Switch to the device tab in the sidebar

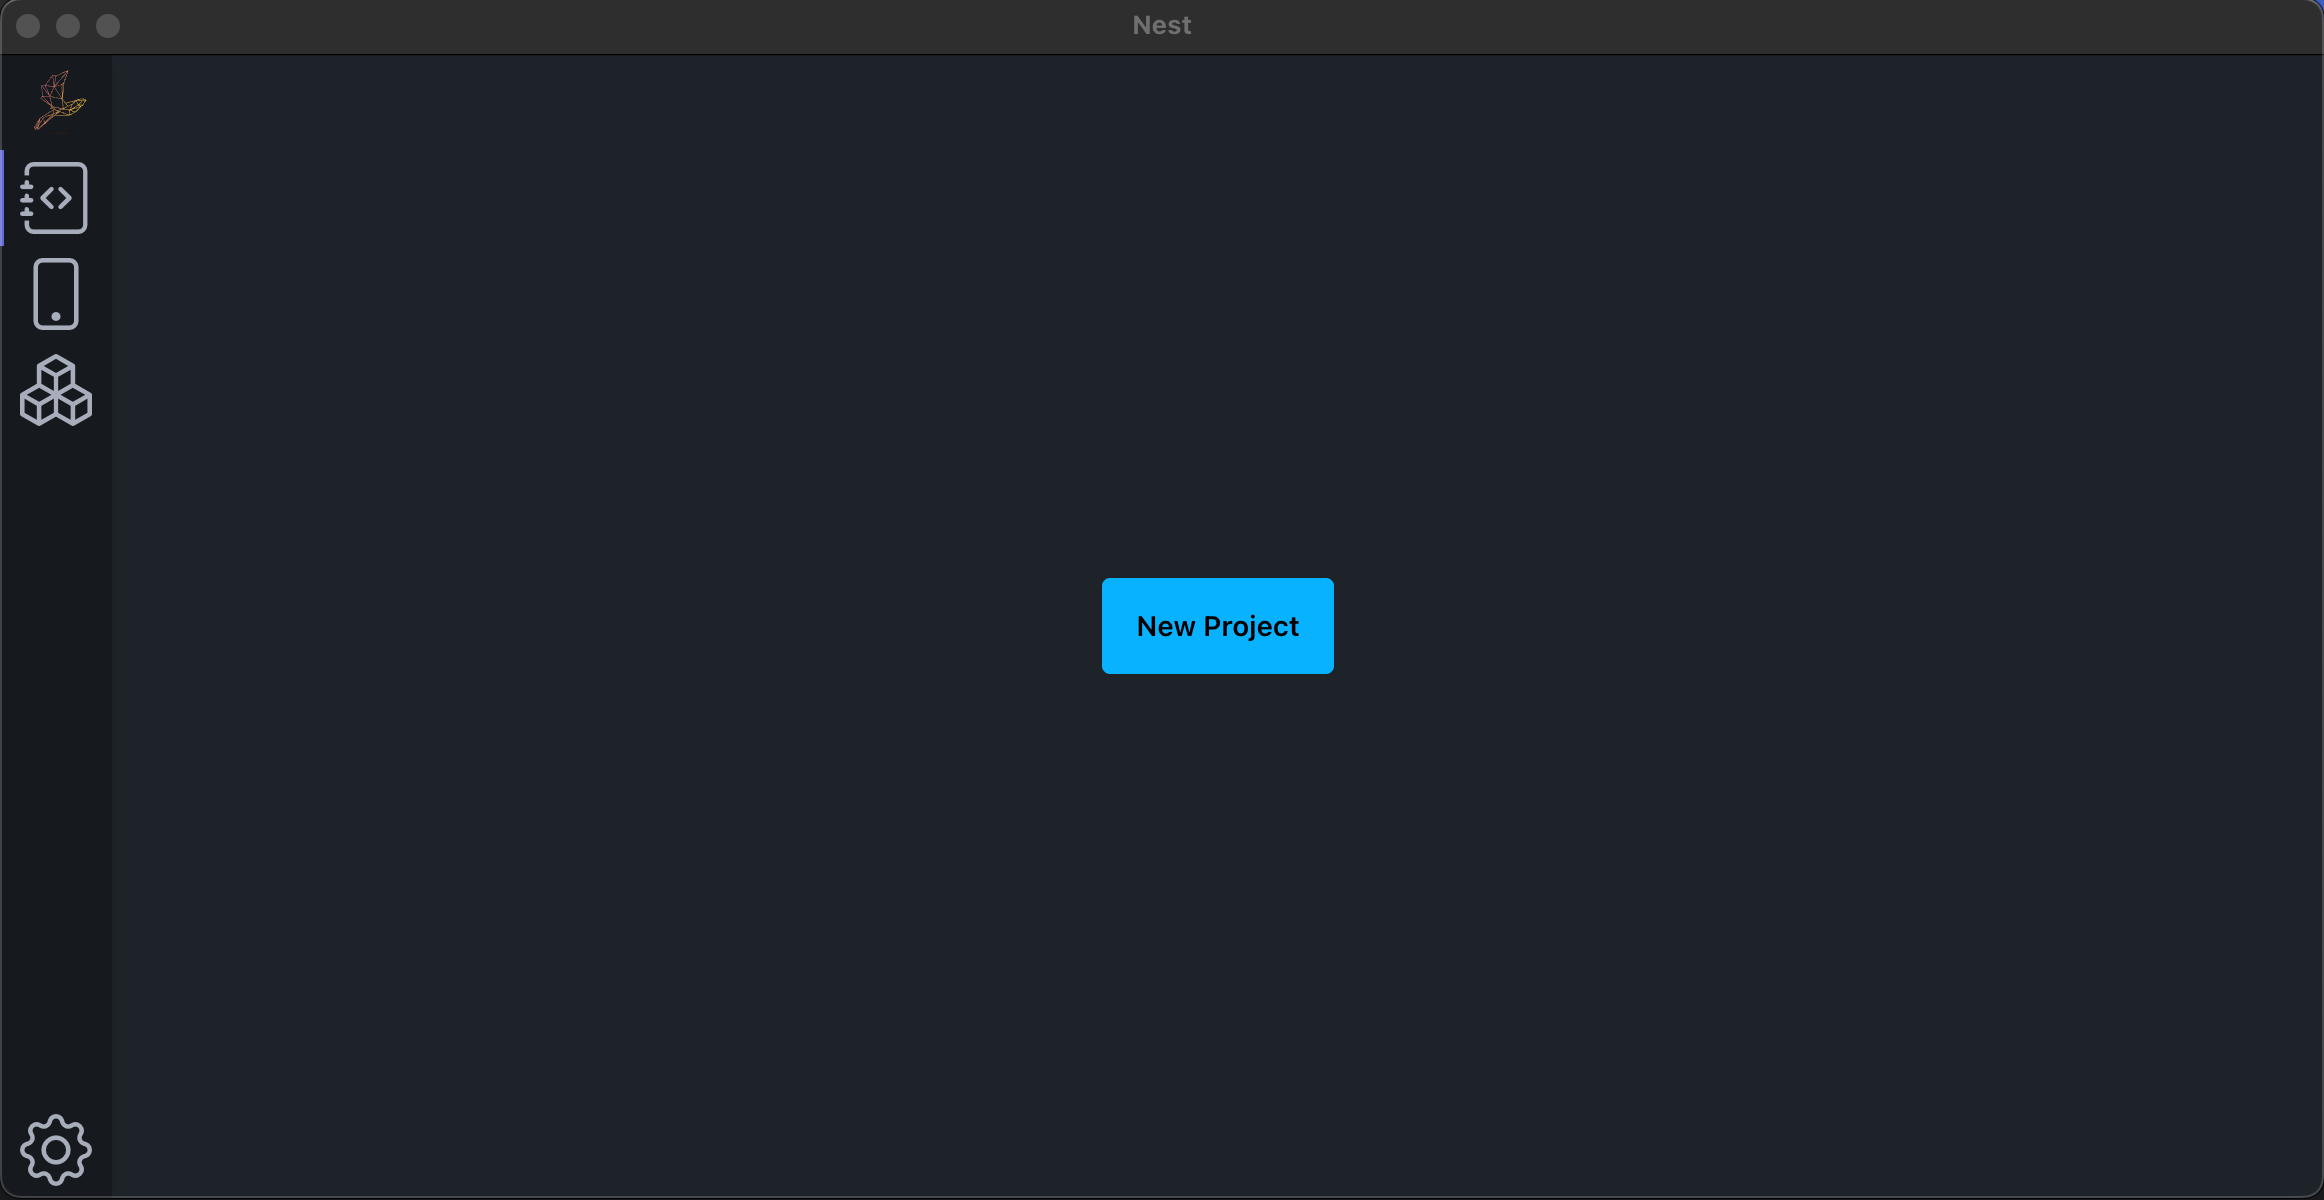(55, 293)
